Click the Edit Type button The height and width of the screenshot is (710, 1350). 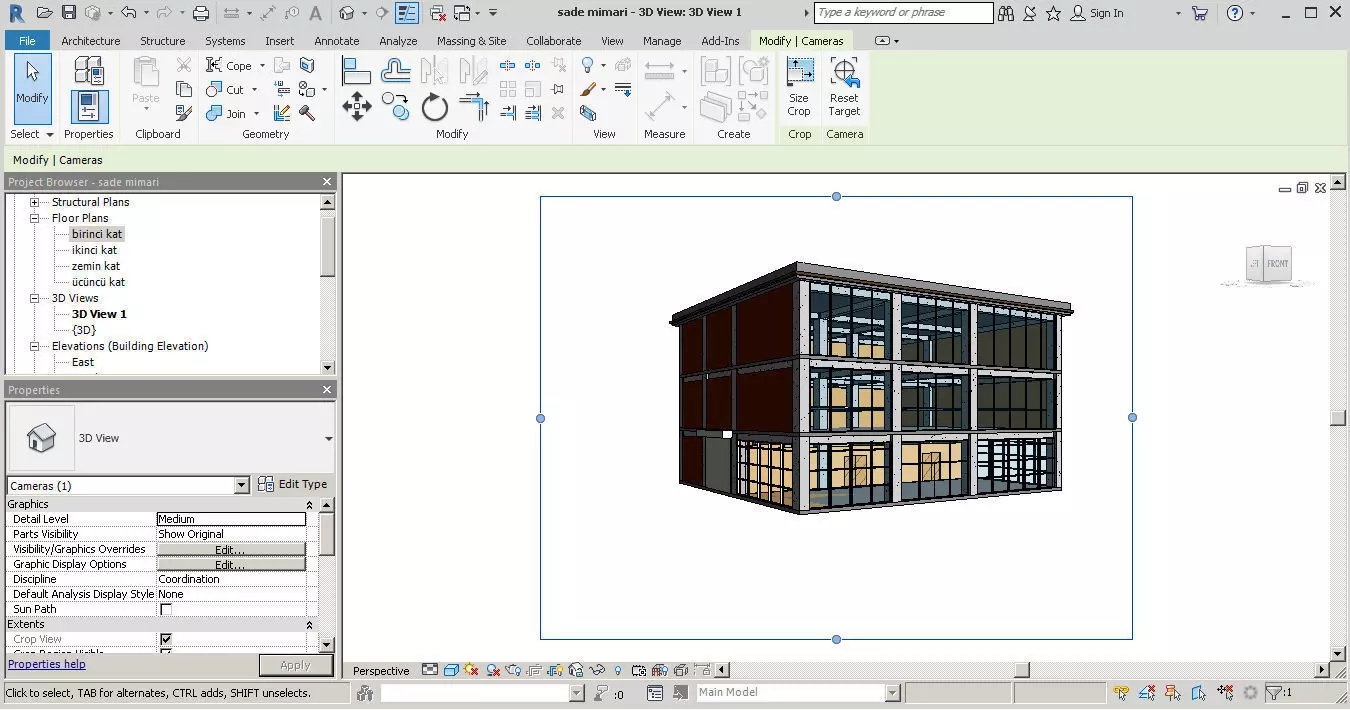point(293,484)
